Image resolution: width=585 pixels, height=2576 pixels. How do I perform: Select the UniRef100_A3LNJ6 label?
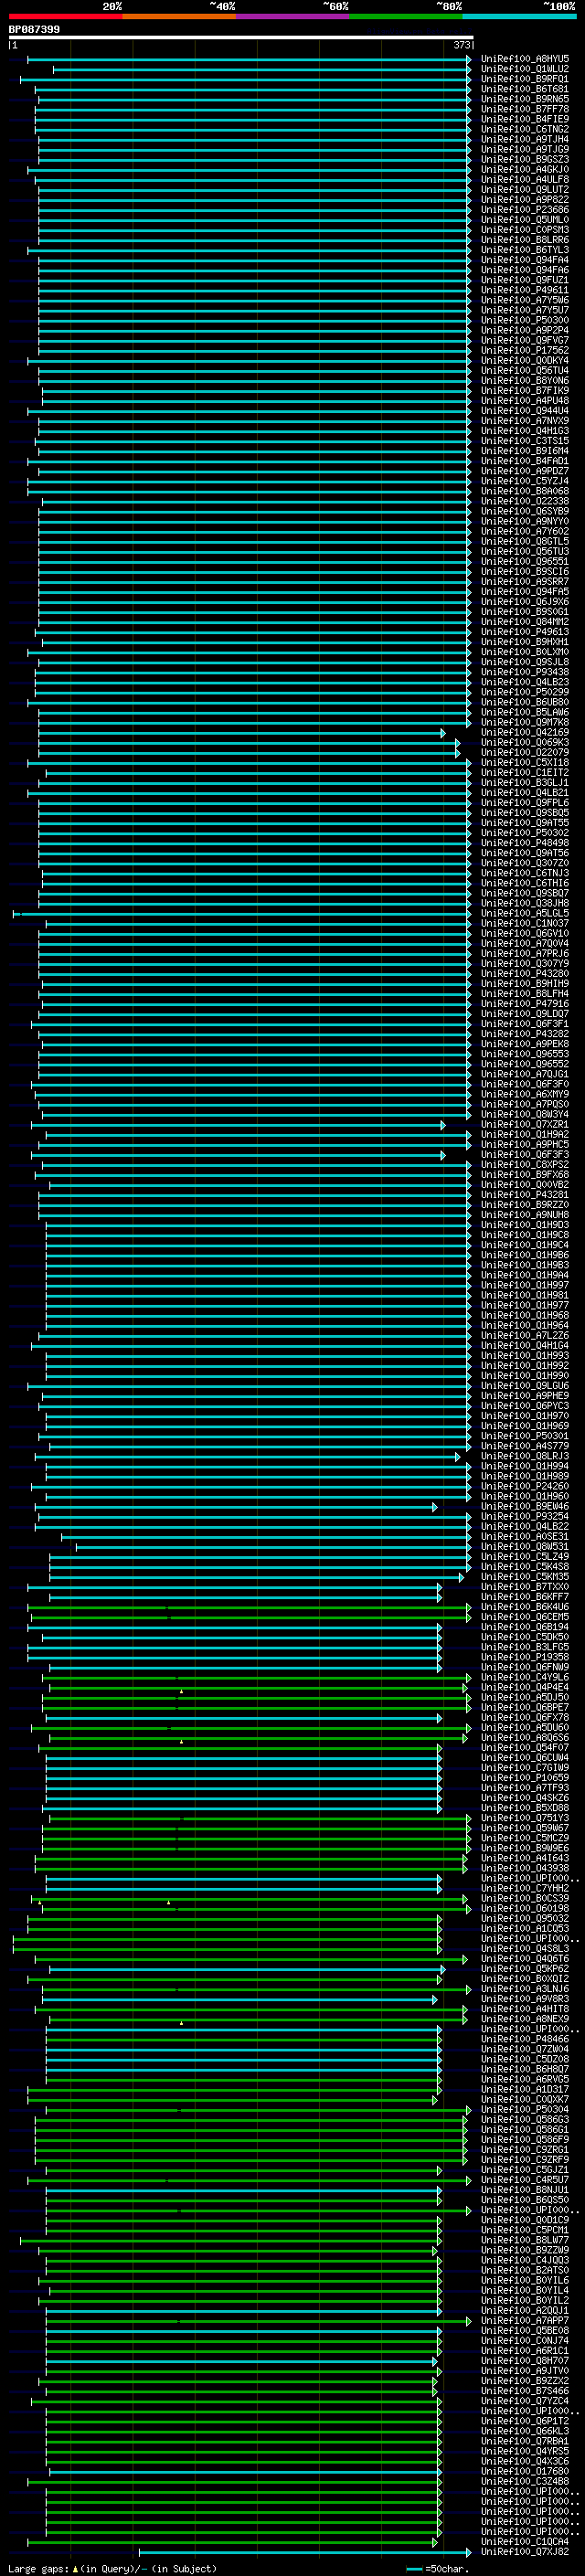tap(524, 1989)
